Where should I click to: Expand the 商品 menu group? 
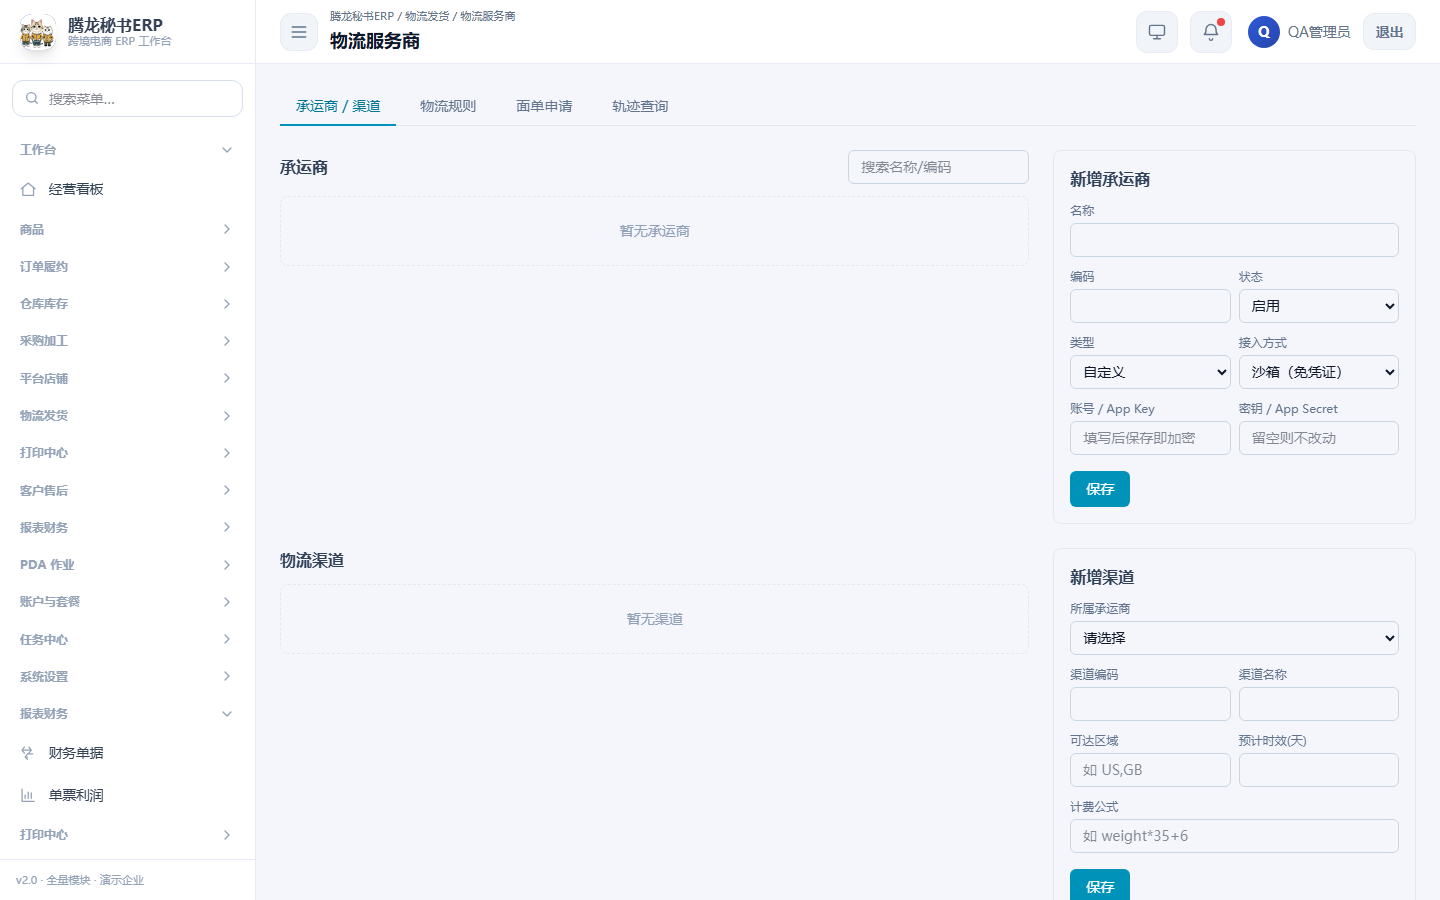pos(127,229)
